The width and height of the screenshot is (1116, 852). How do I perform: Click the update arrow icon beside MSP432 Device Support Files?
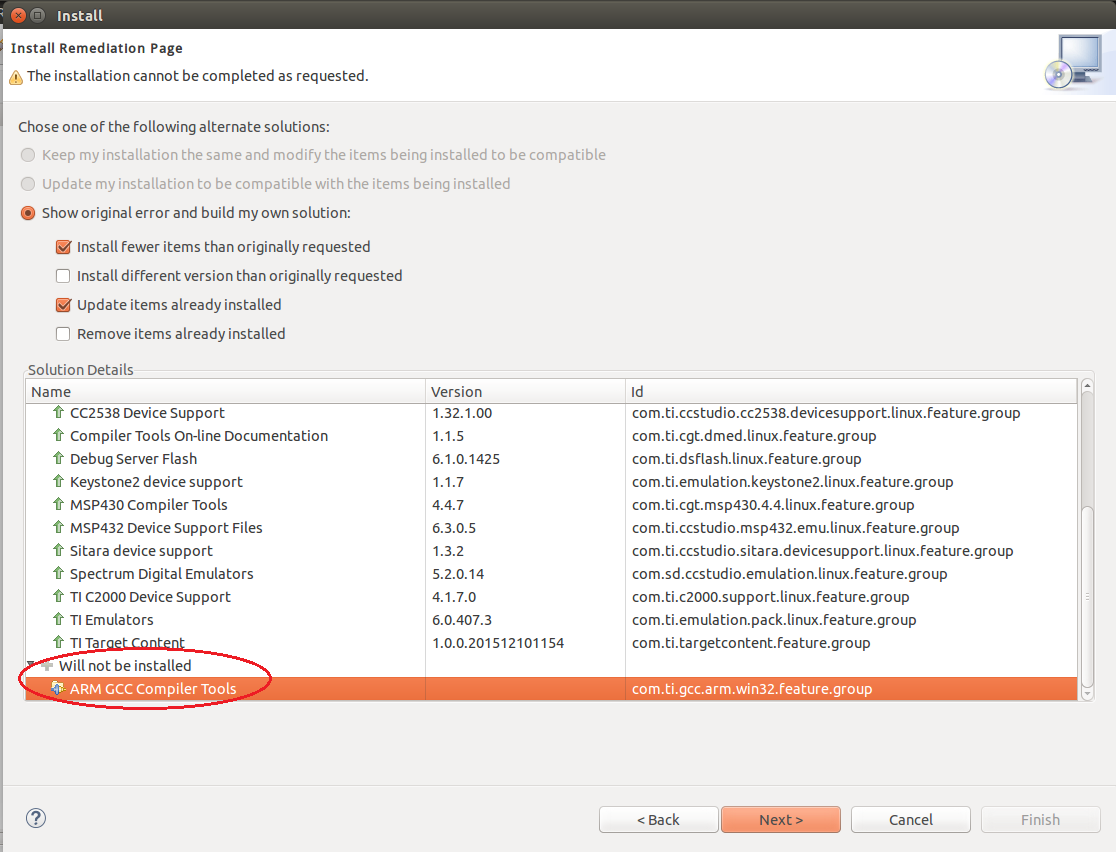[58, 527]
